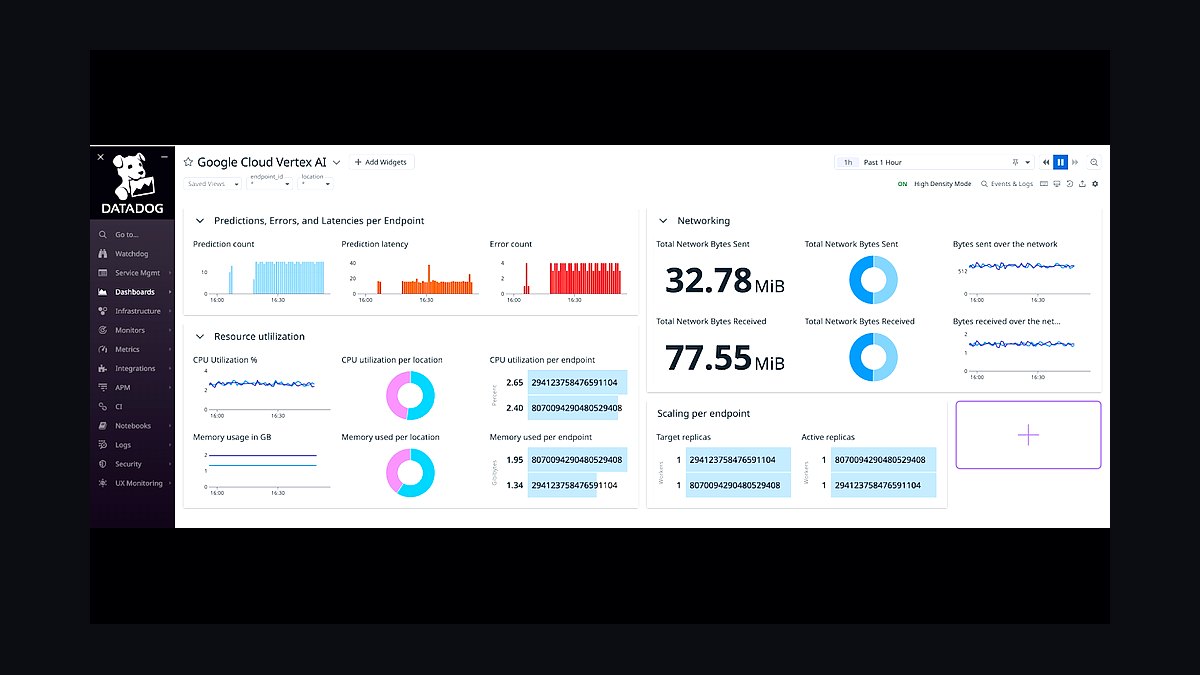Click the Notebooks sidebar icon

[x=104, y=425]
